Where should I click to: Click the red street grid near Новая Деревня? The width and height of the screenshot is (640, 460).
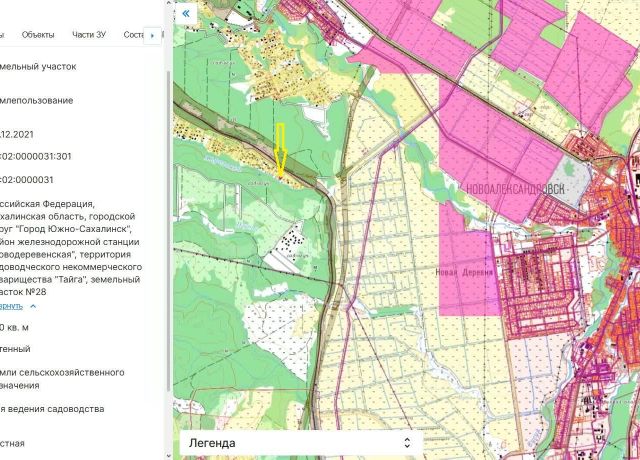pyautogui.click(x=537, y=284)
